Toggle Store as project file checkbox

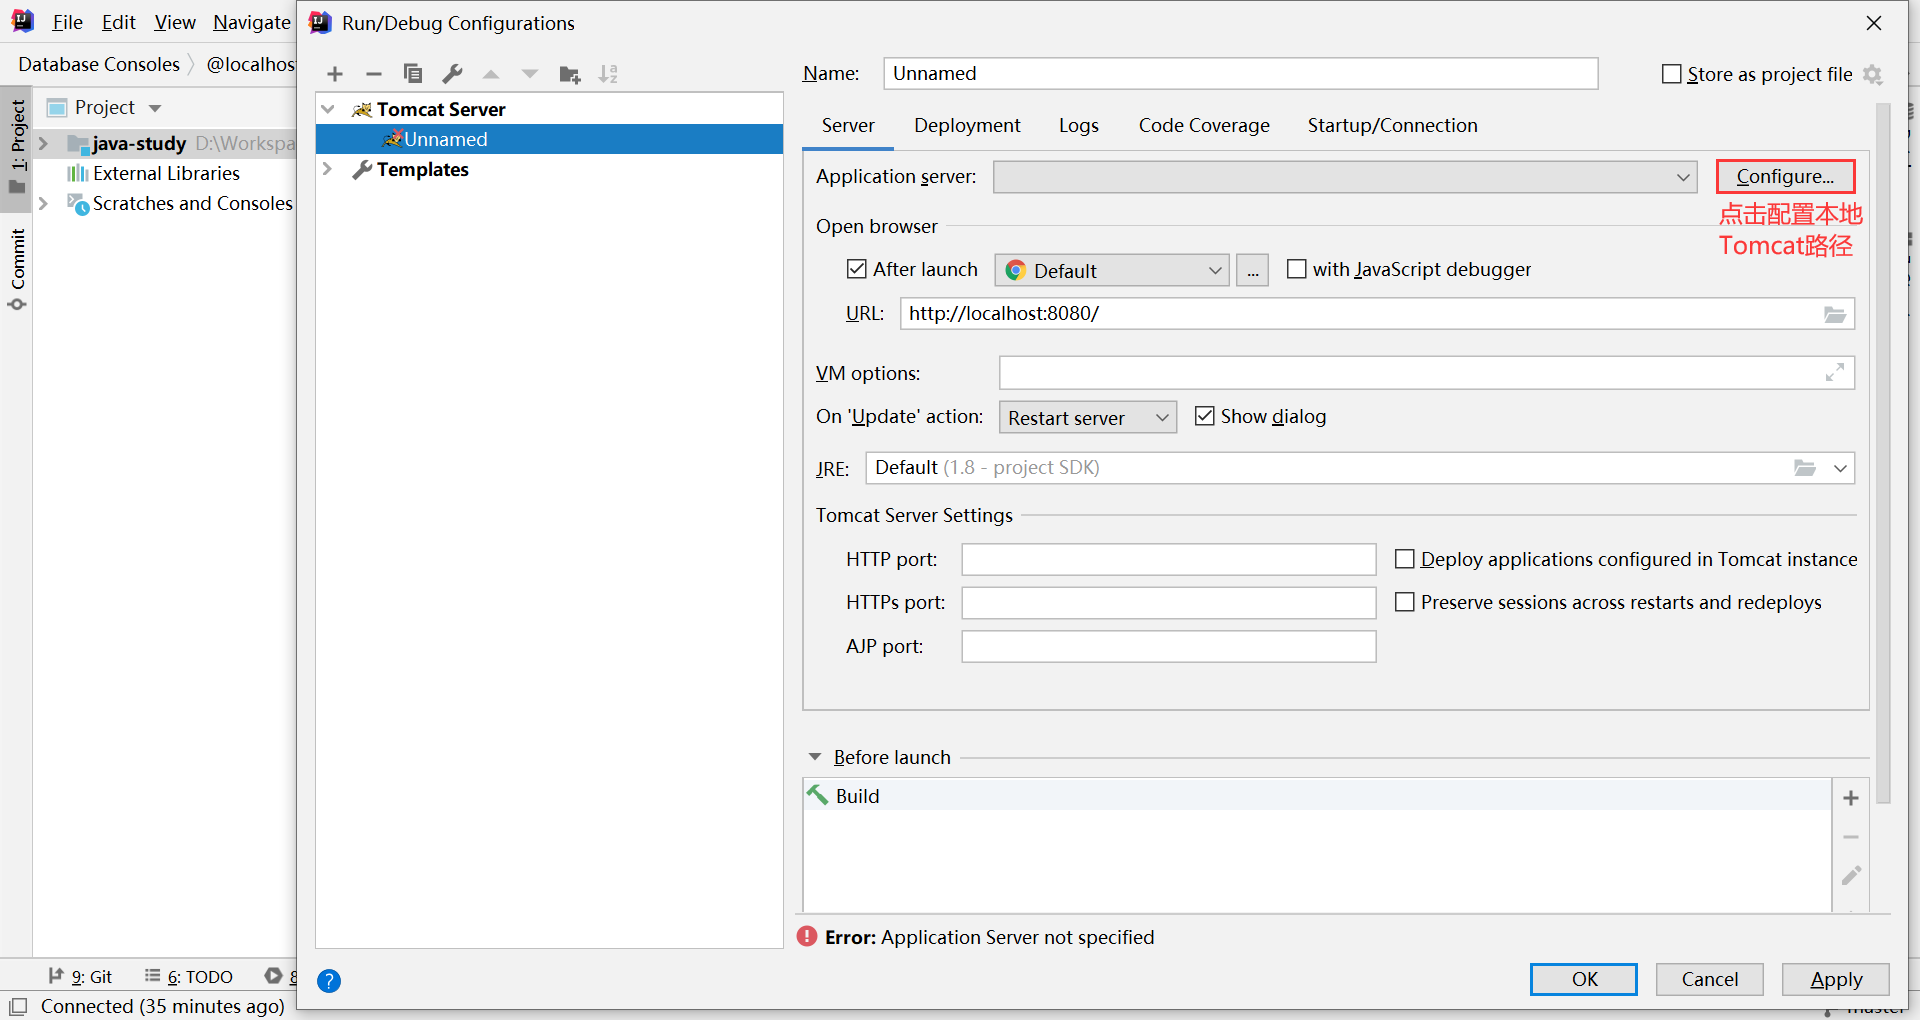[x=1671, y=74]
